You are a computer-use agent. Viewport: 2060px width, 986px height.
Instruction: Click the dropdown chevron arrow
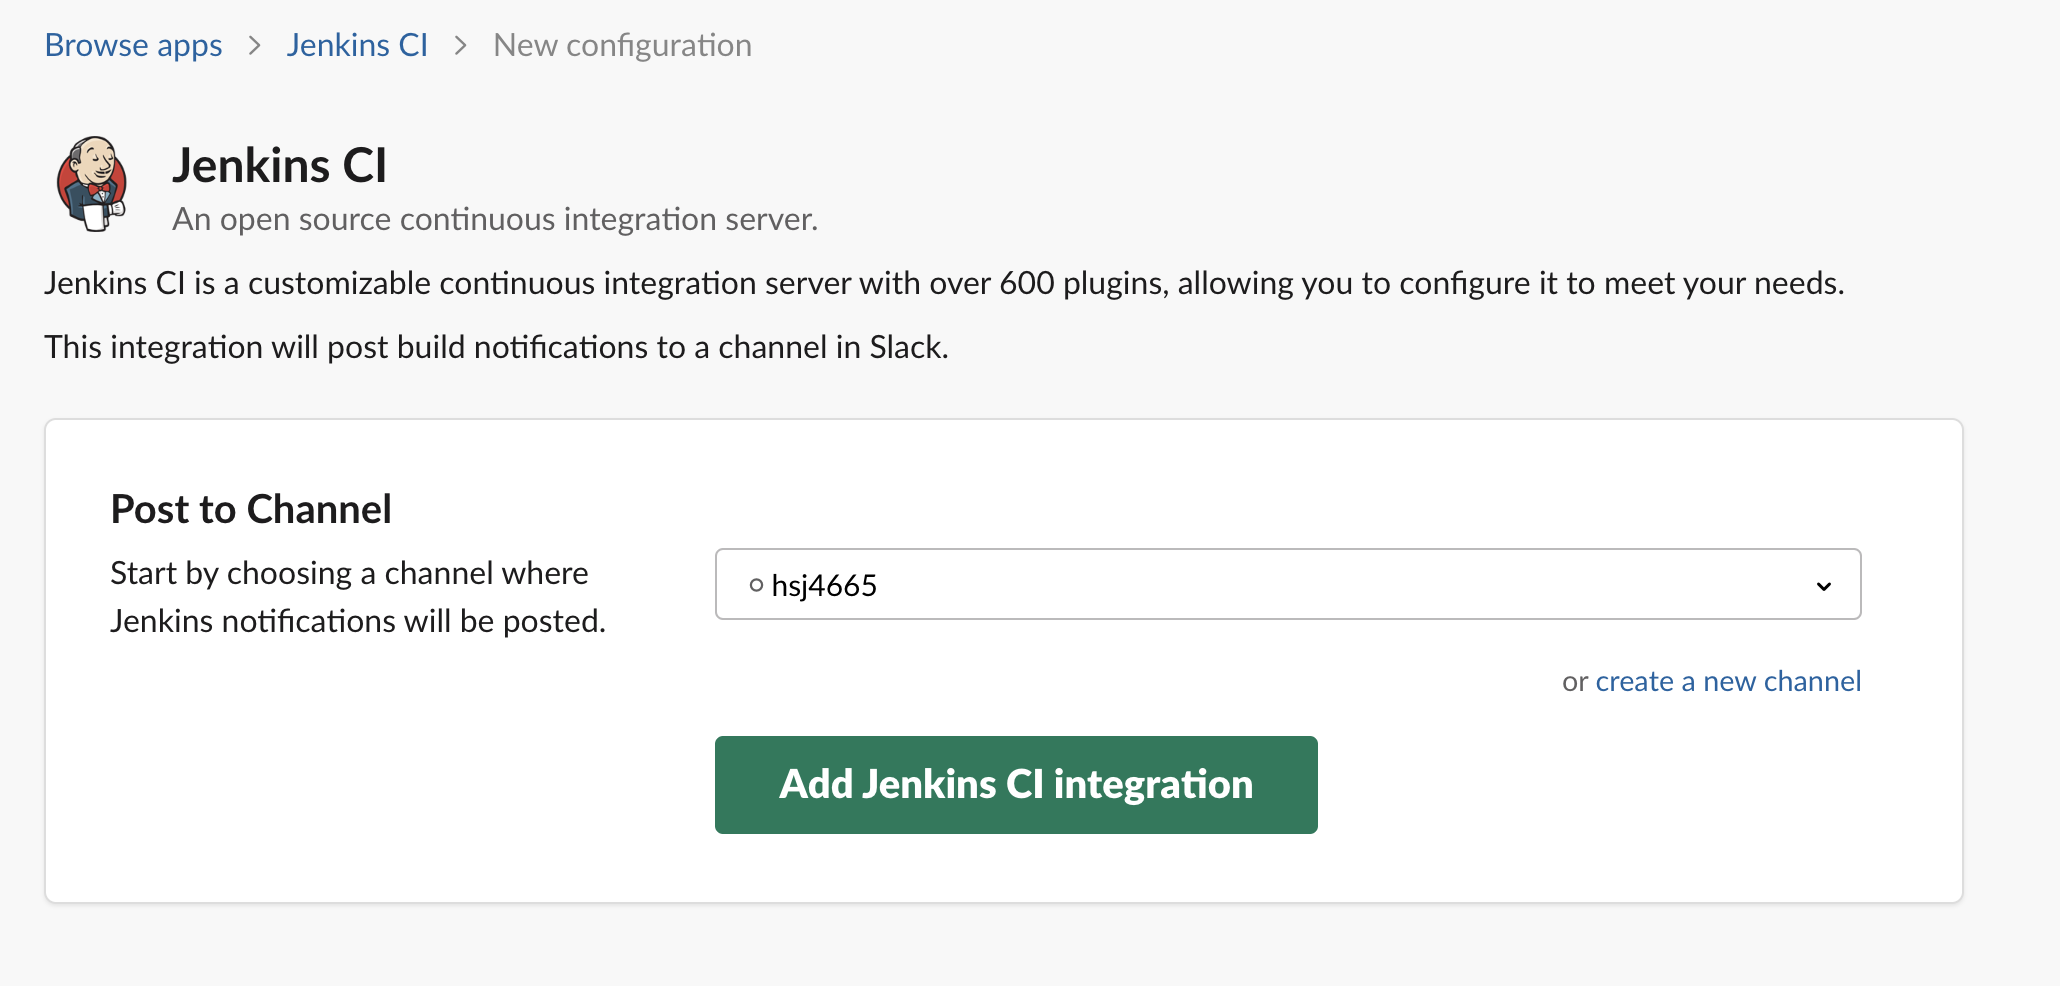1824,586
